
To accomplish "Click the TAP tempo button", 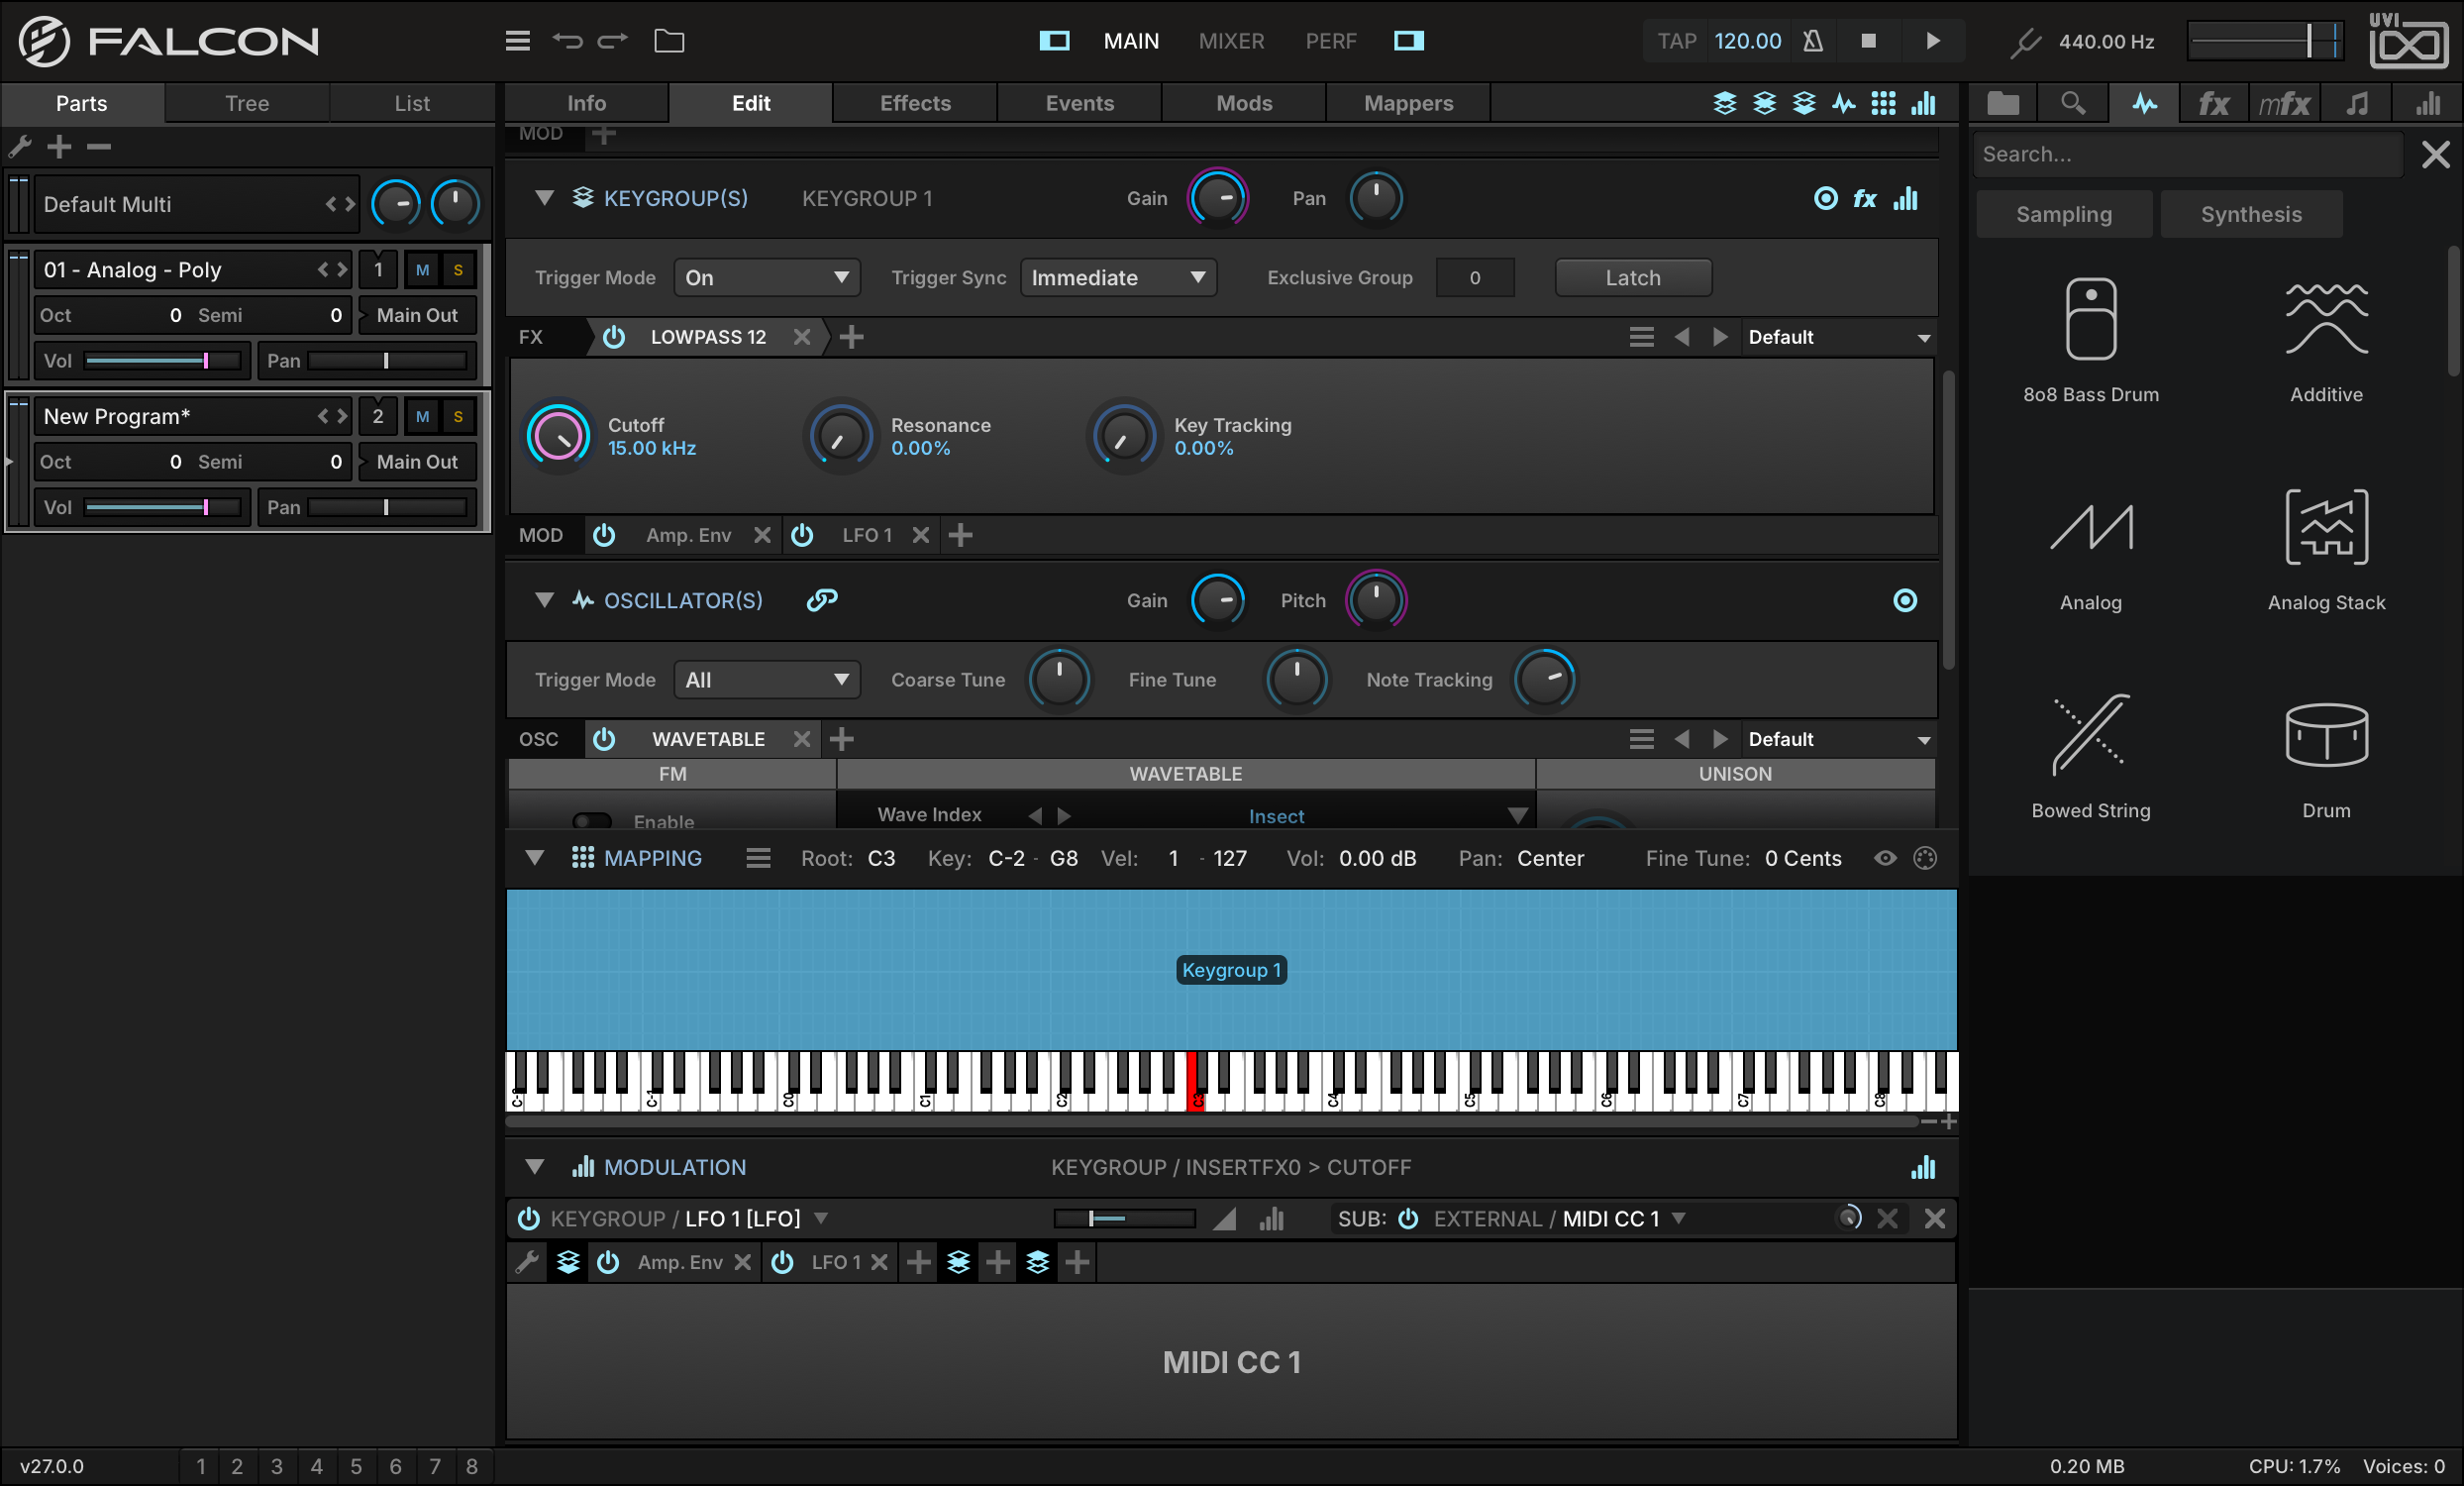I will coord(1676,41).
